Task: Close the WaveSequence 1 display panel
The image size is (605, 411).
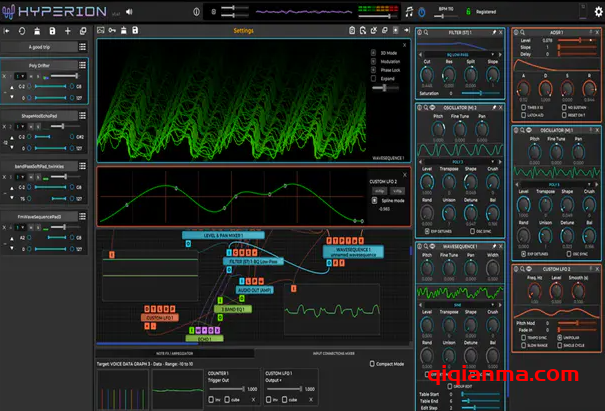Action: click(403, 45)
